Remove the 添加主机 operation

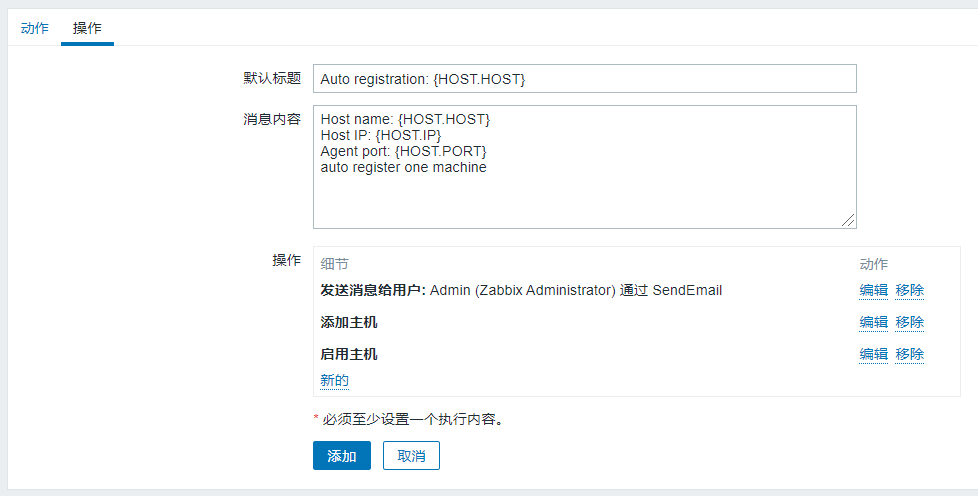[909, 322]
